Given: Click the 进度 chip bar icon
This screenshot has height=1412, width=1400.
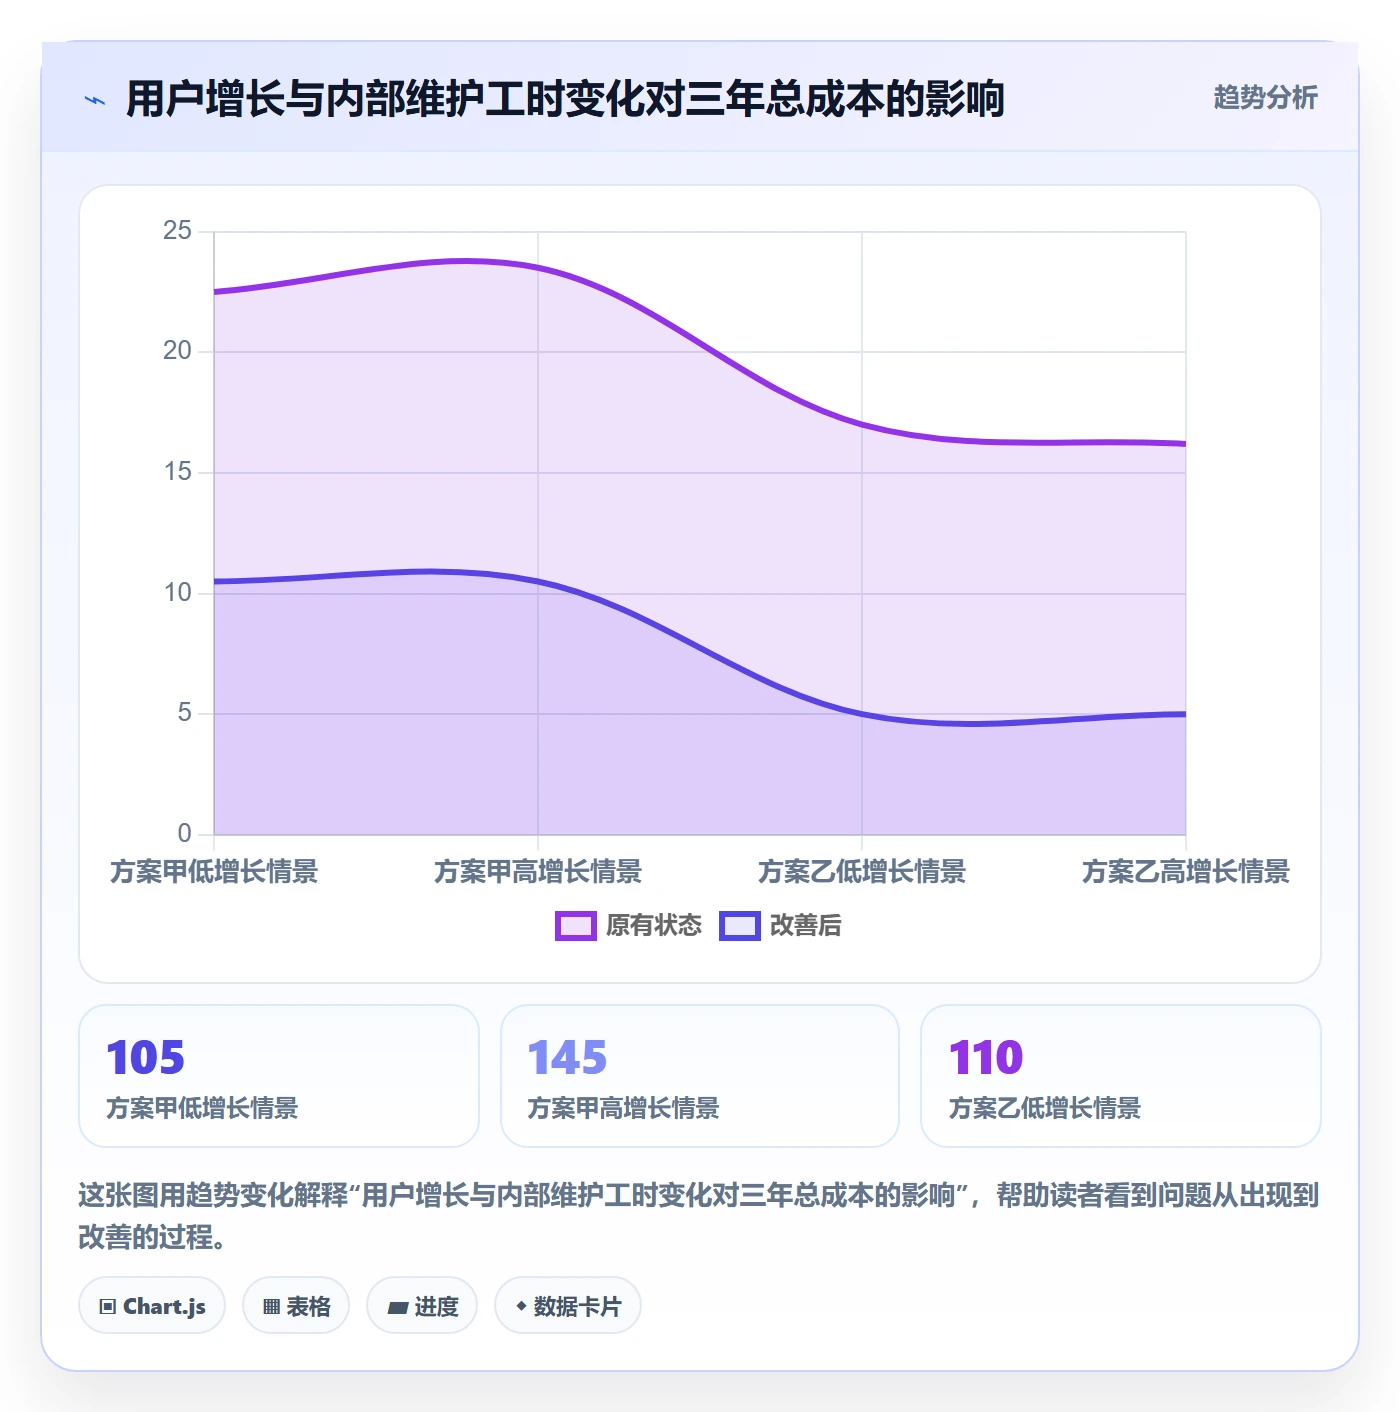Looking at the screenshot, I should point(398,1307).
